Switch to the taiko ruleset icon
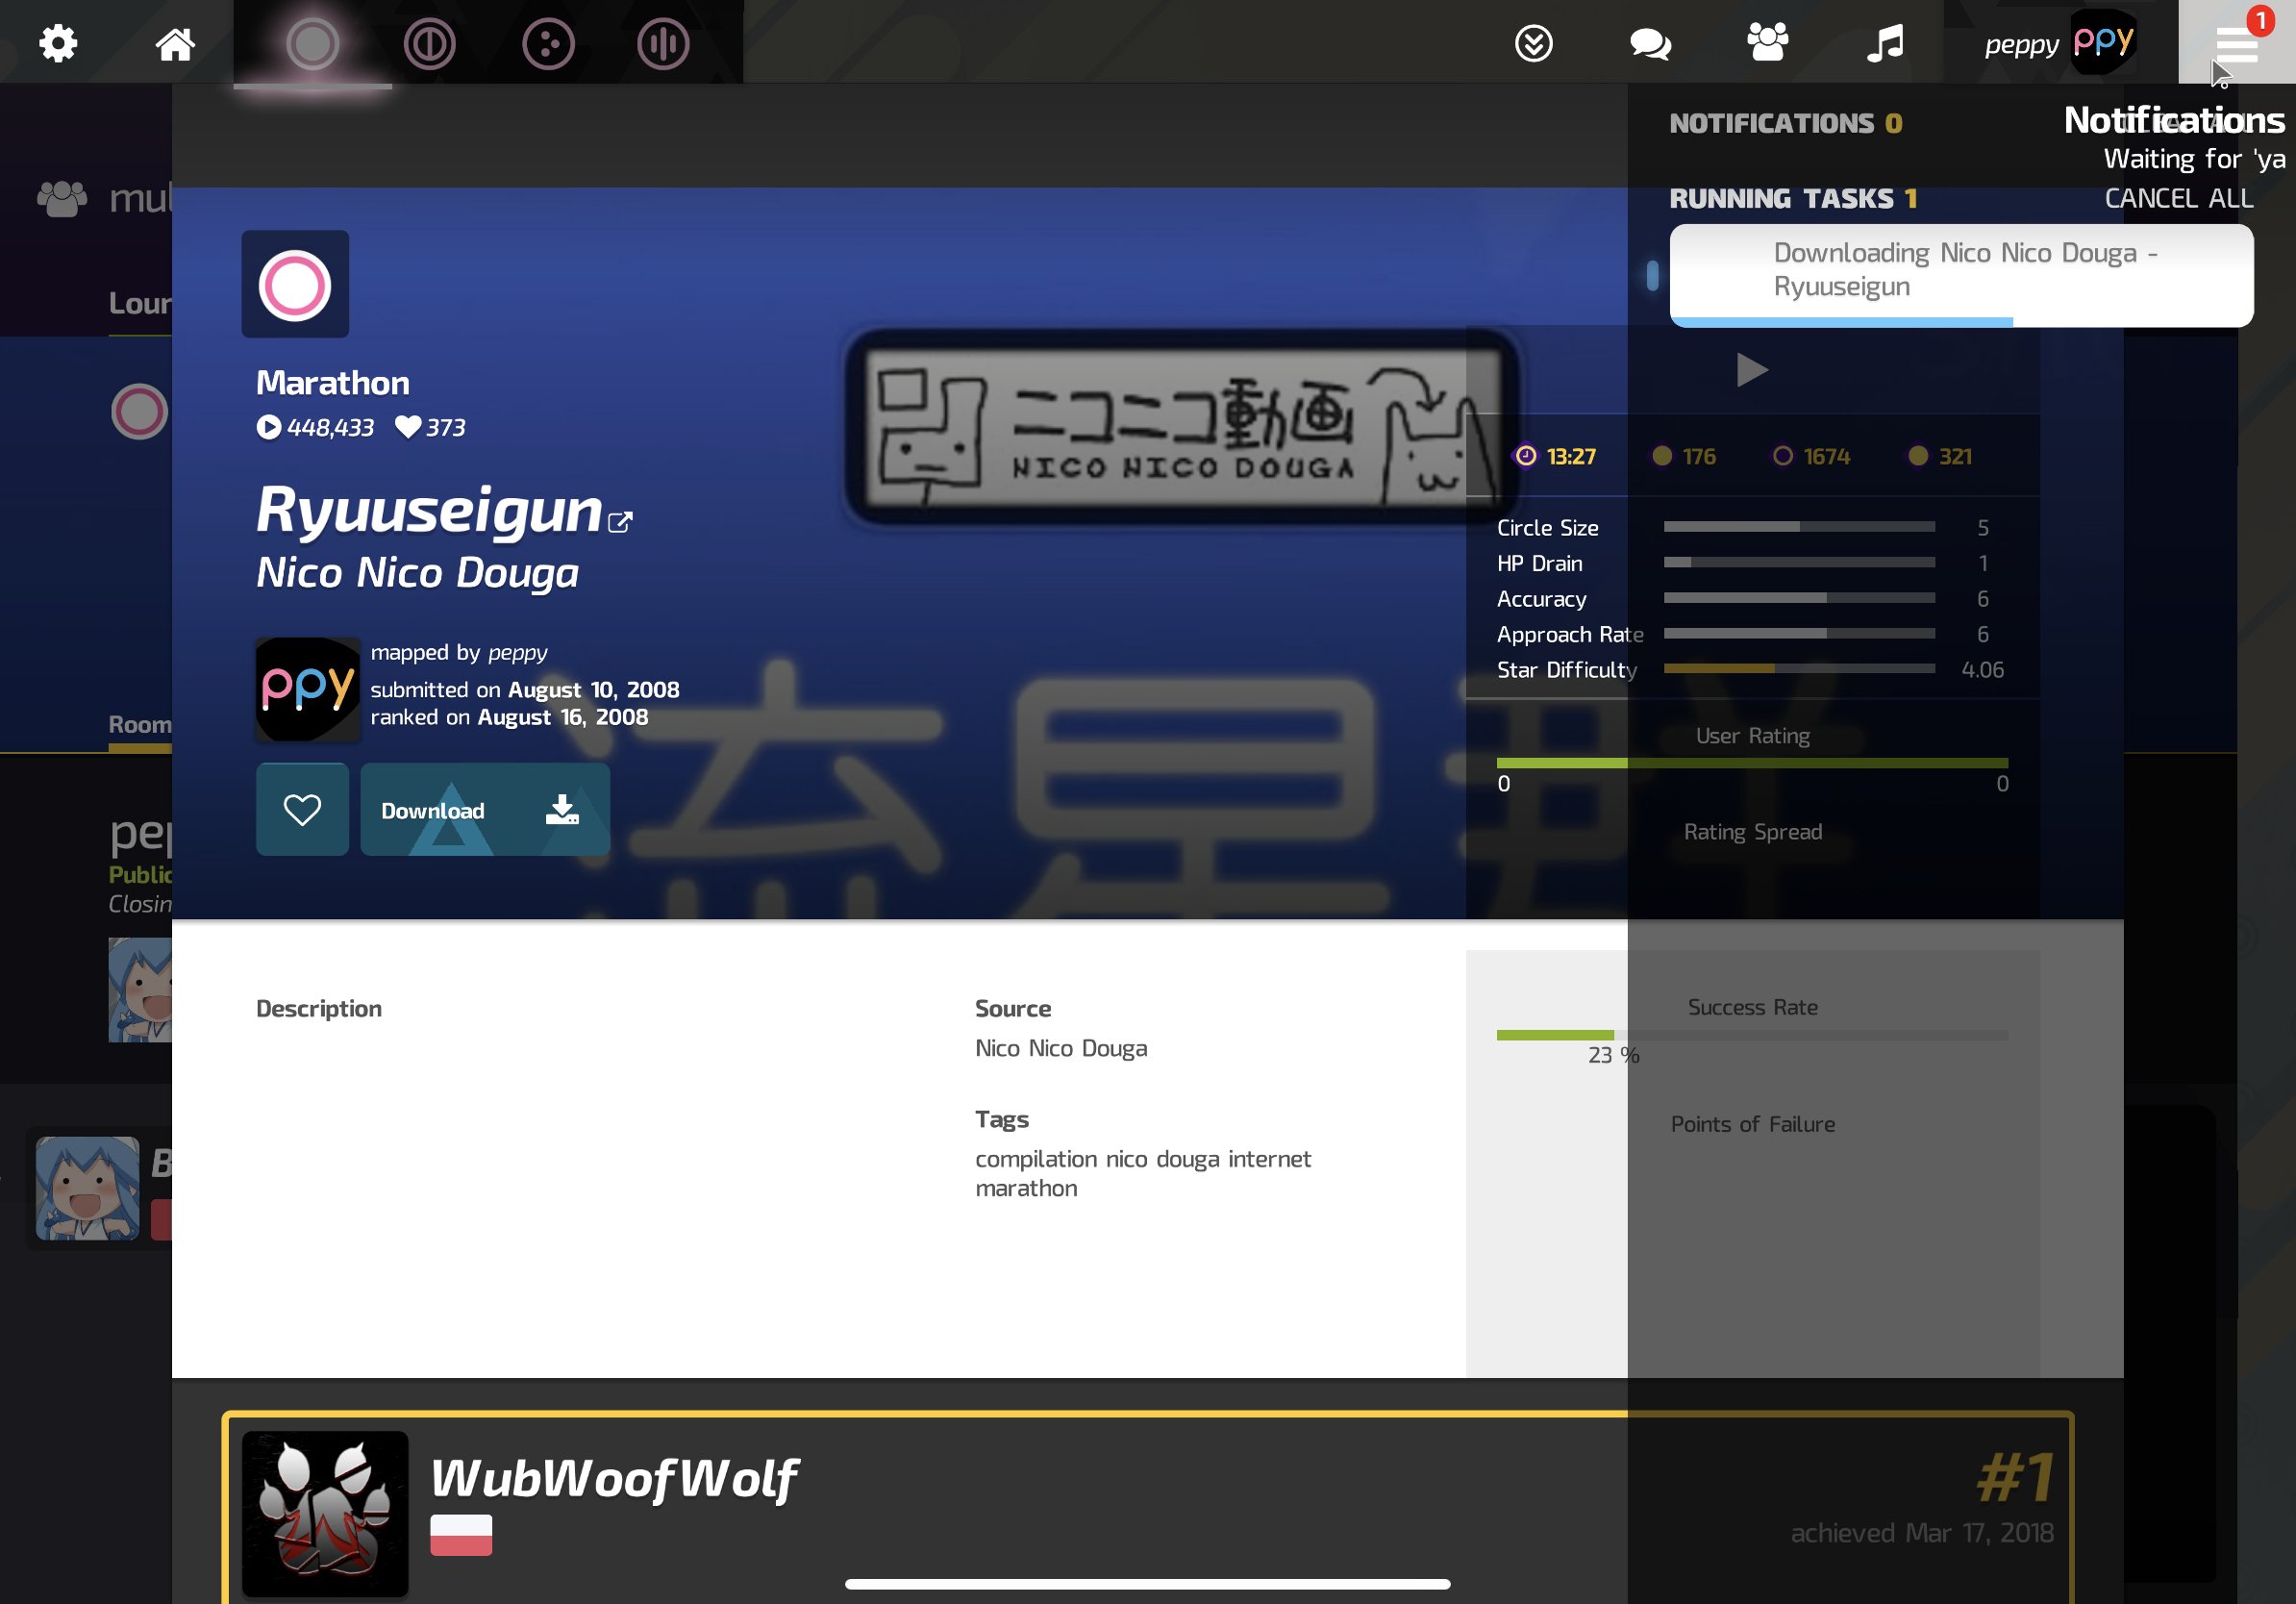Viewport: 2296px width, 1604px height. point(429,43)
